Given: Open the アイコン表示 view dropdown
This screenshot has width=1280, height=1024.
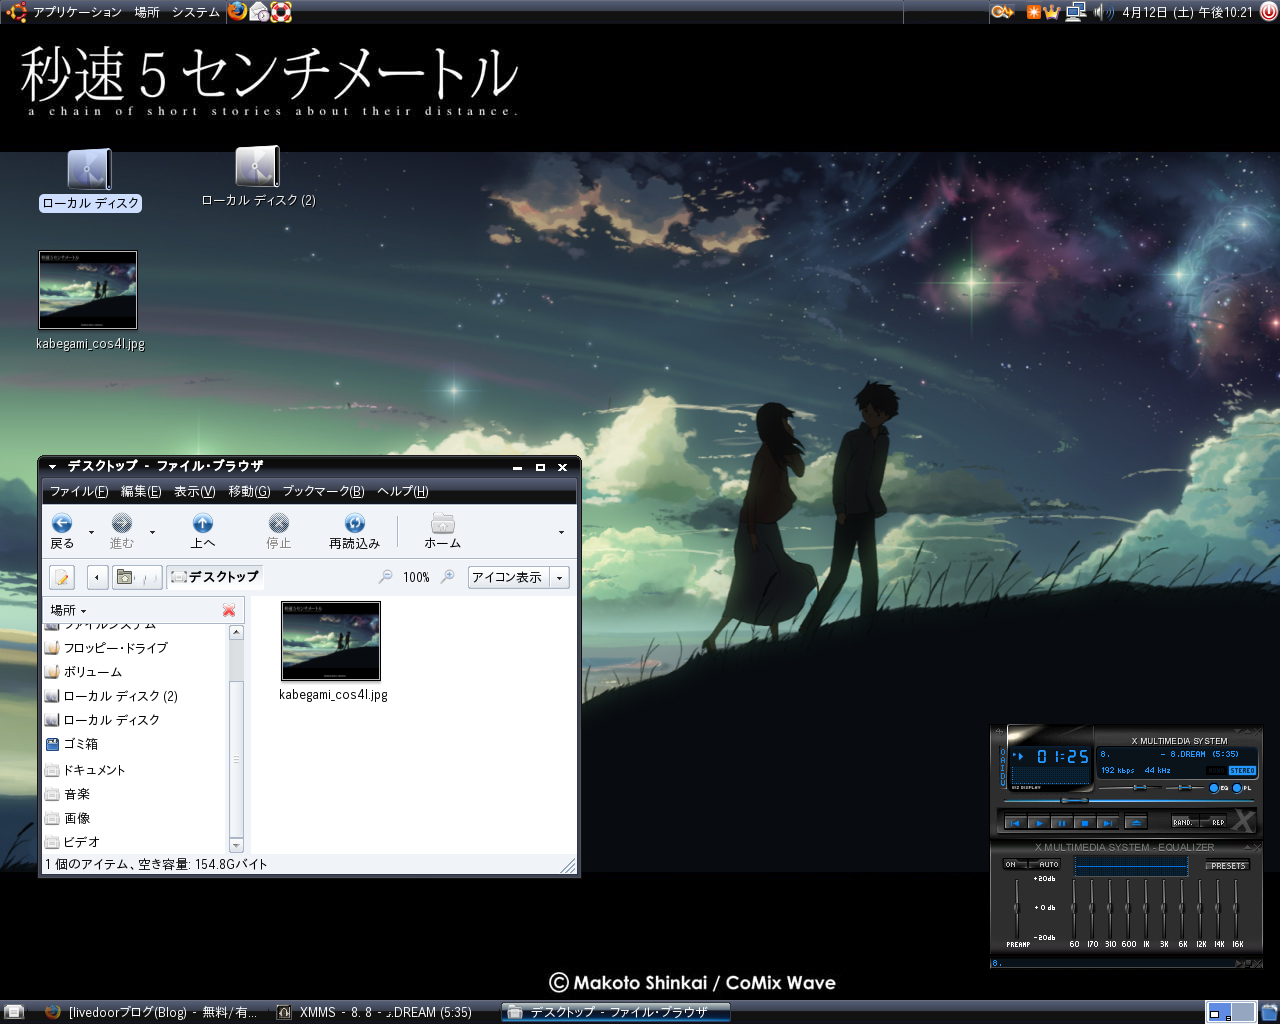Looking at the screenshot, I should tap(518, 577).
